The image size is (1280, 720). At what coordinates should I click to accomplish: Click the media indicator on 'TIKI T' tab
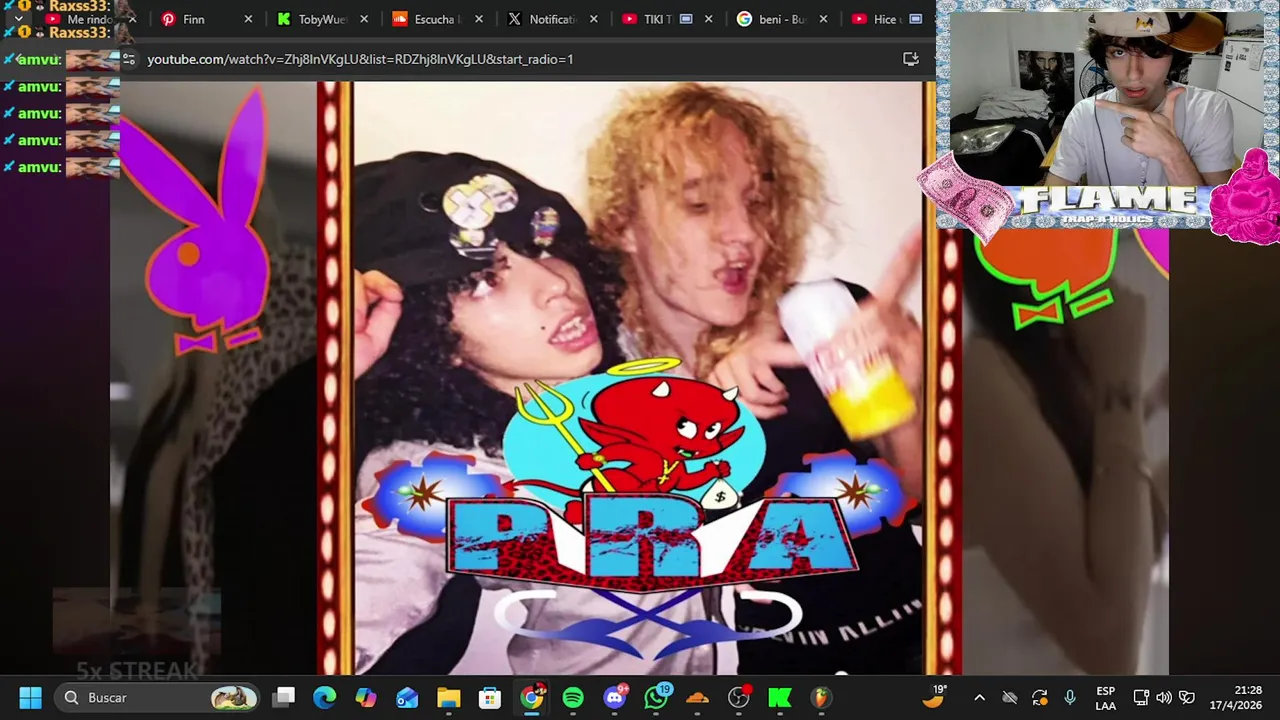[x=685, y=19]
